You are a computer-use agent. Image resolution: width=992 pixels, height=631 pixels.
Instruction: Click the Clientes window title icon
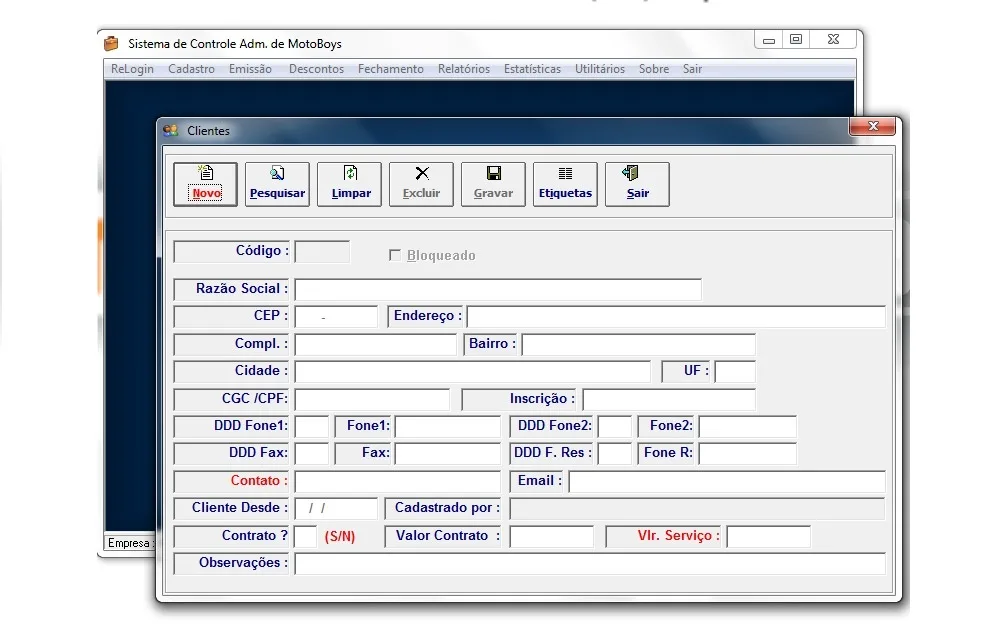tap(171, 130)
